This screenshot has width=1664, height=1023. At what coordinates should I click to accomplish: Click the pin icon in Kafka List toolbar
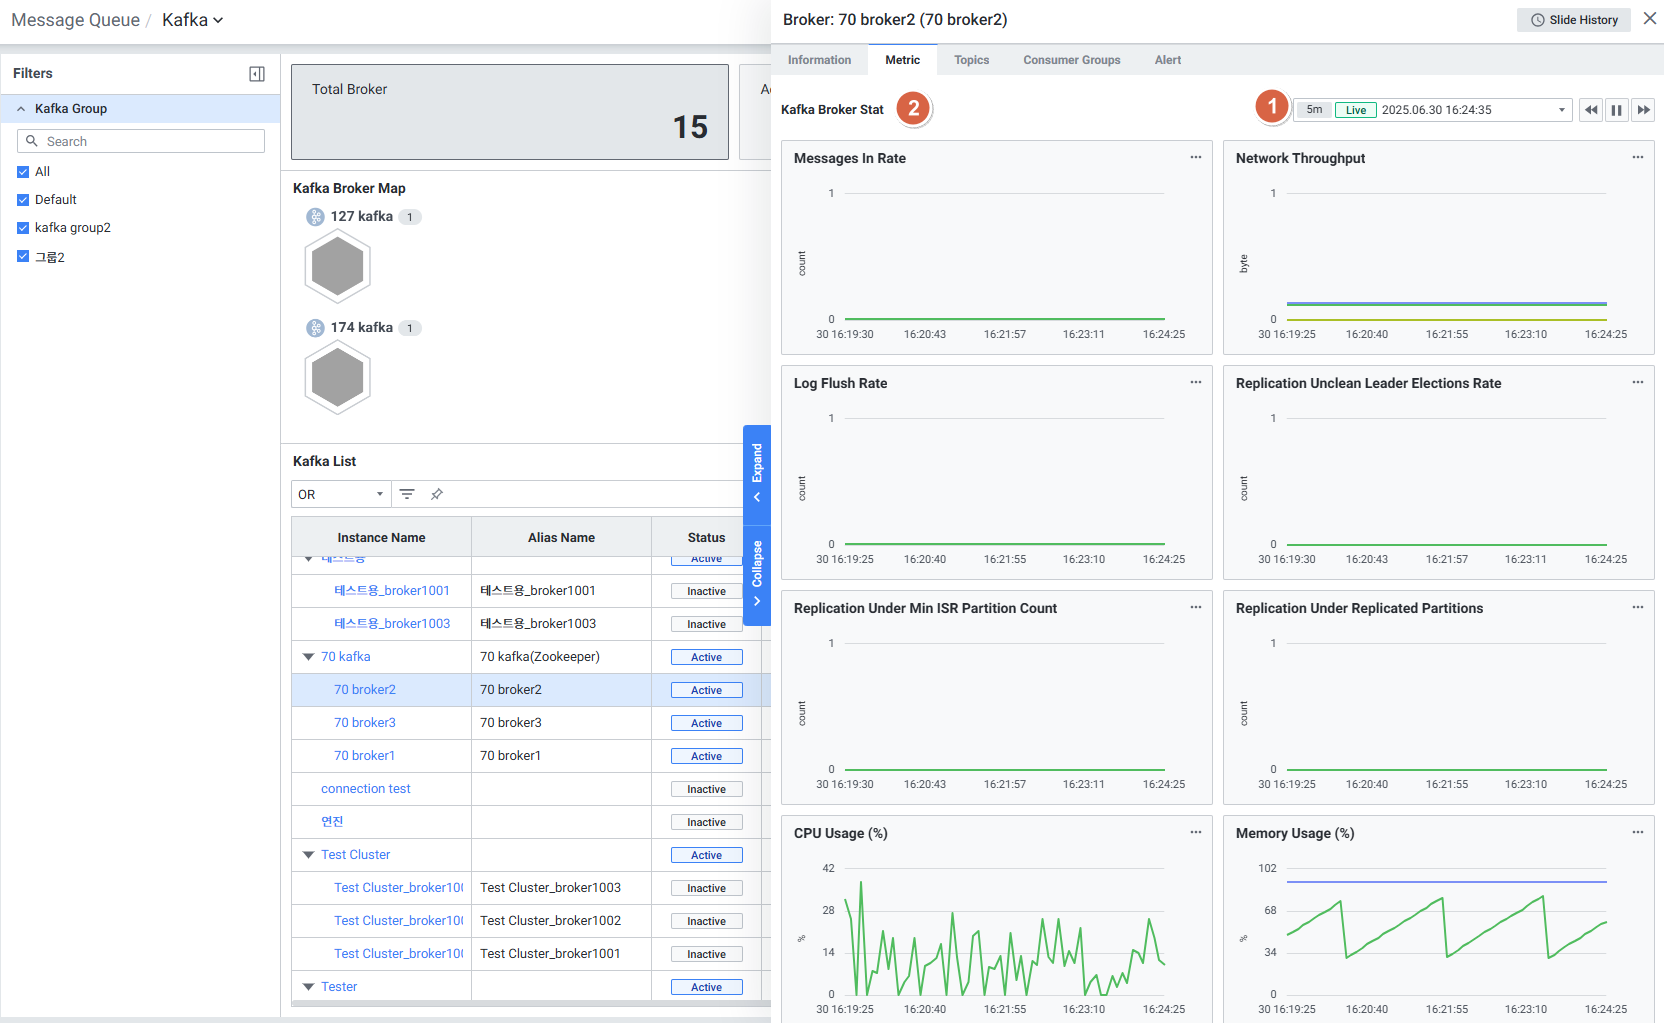pyautogui.click(x=437, y=494)
